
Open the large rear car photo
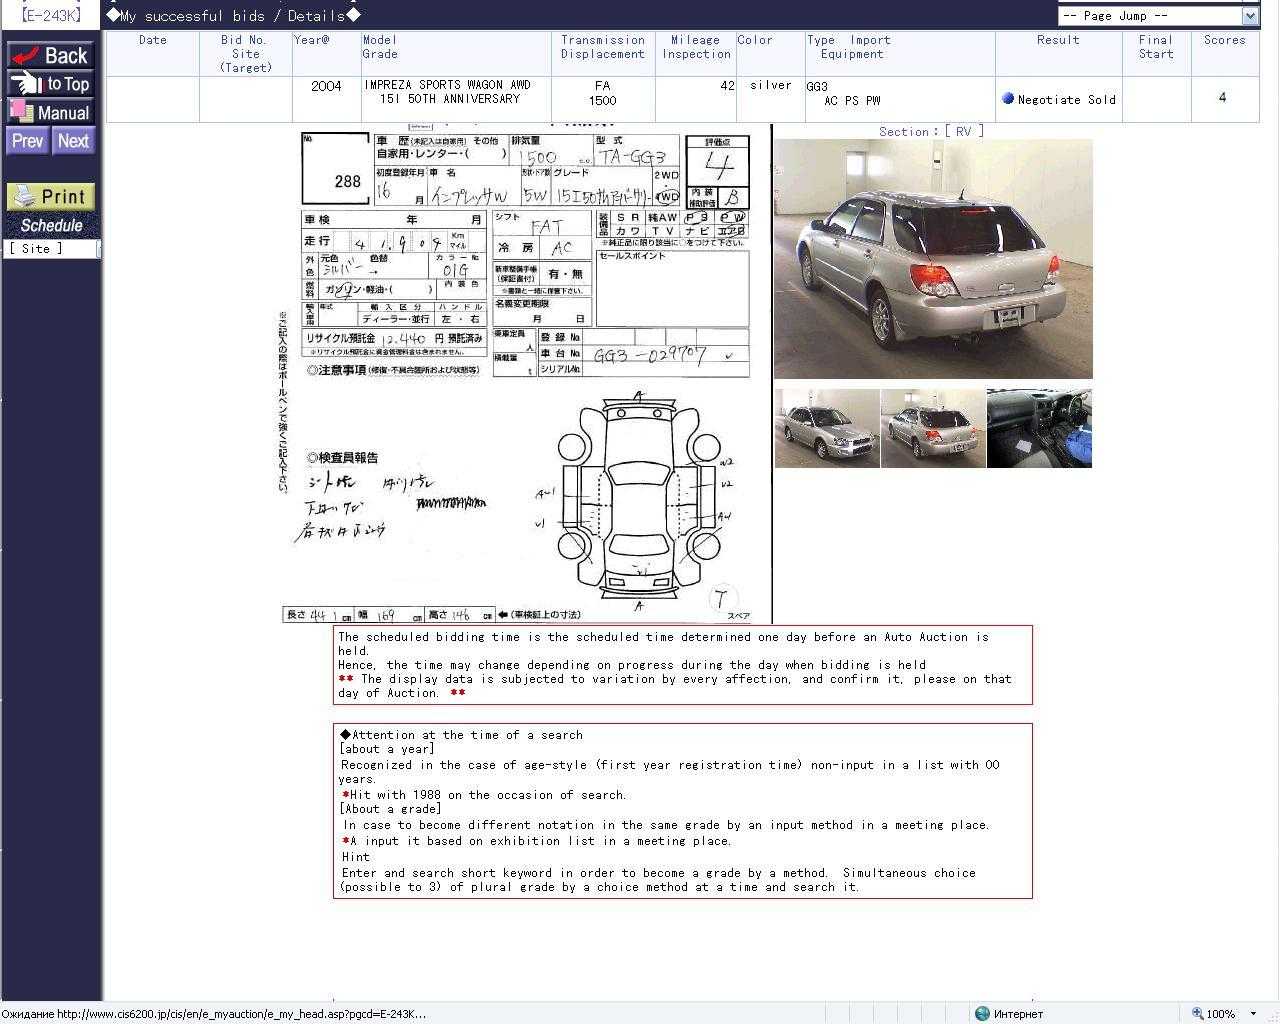[x=933, y=259]
